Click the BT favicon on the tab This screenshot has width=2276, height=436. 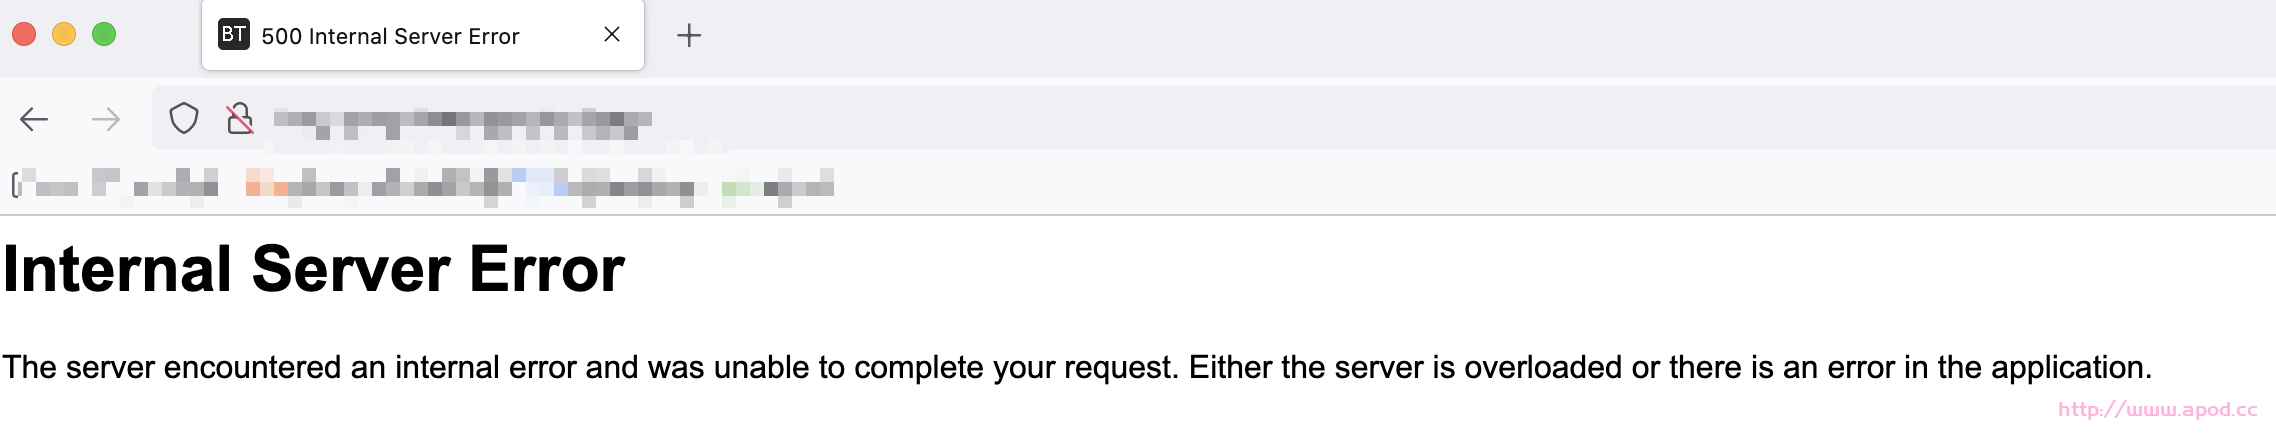coord(234,35)
